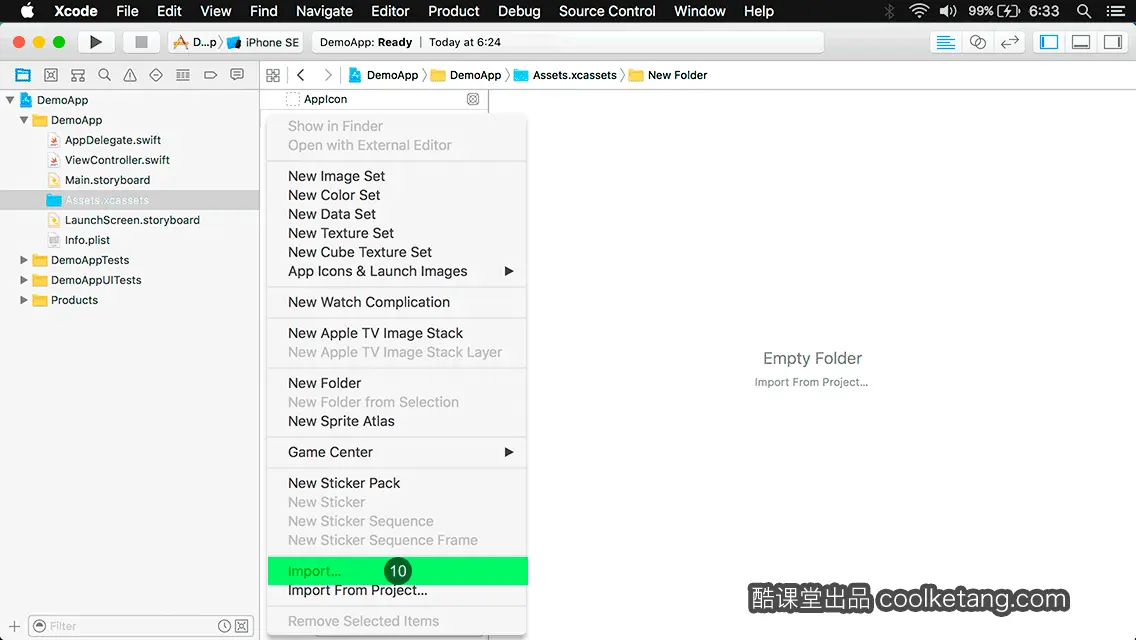Viewport: 1136px width, 640px height.
Task: Select AppDelegate.swift file
Action: click(113, 140)
